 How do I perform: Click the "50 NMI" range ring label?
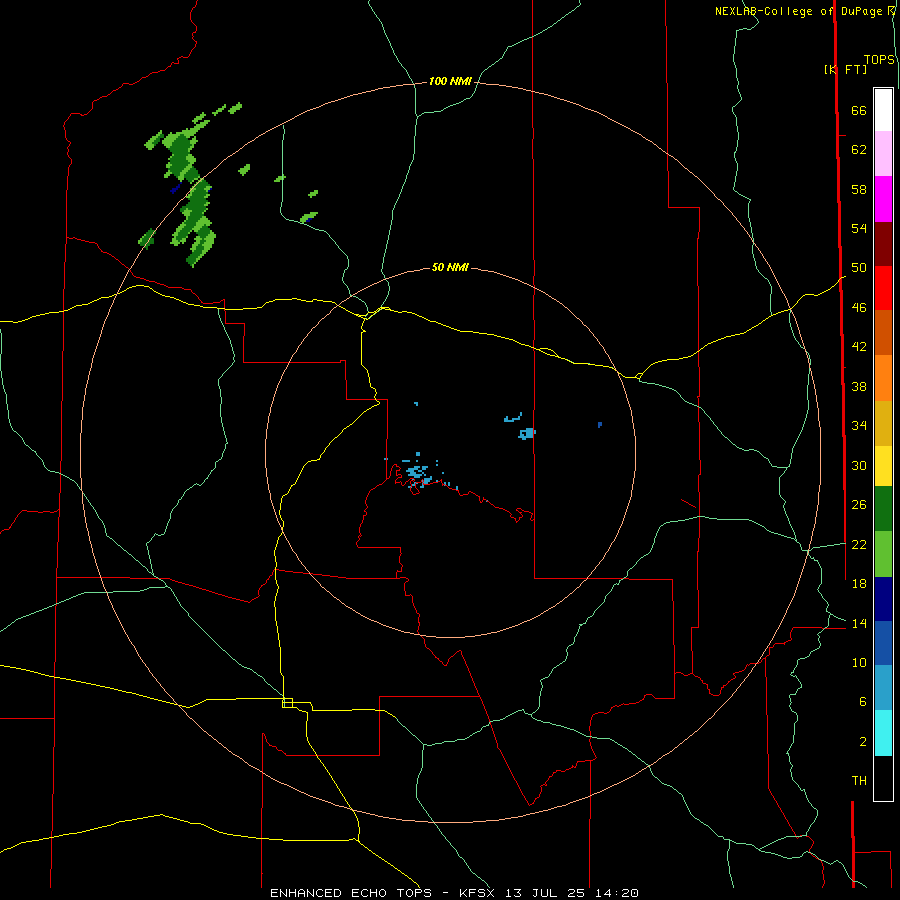coord(450,267)
